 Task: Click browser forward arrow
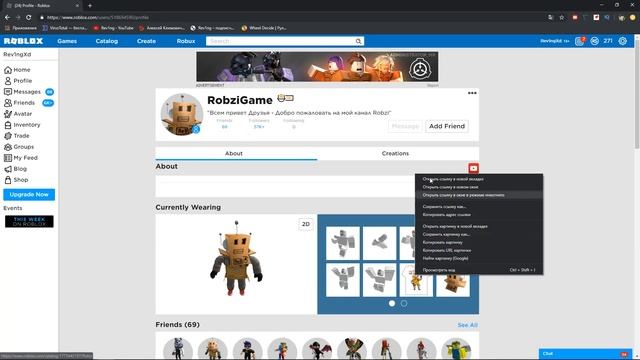18,17
